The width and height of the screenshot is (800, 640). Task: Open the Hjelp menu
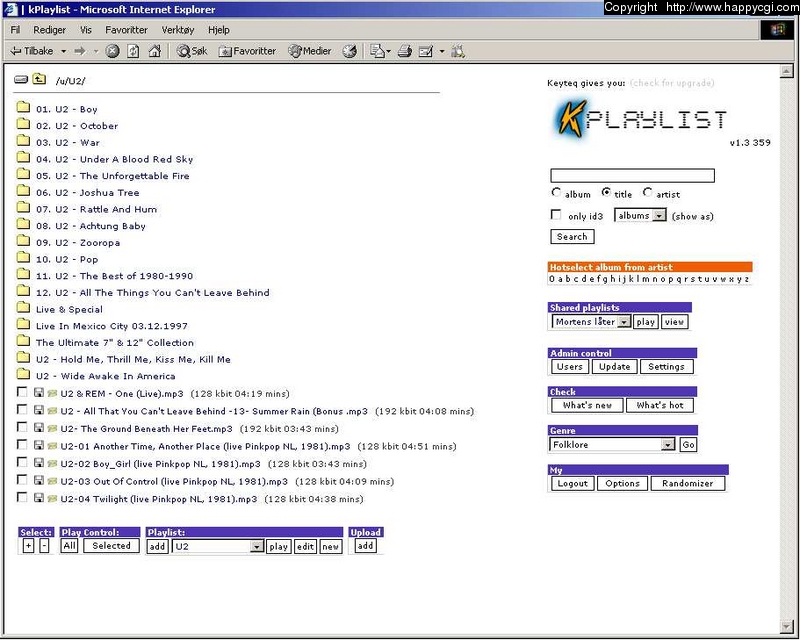(x=219, y=30)
